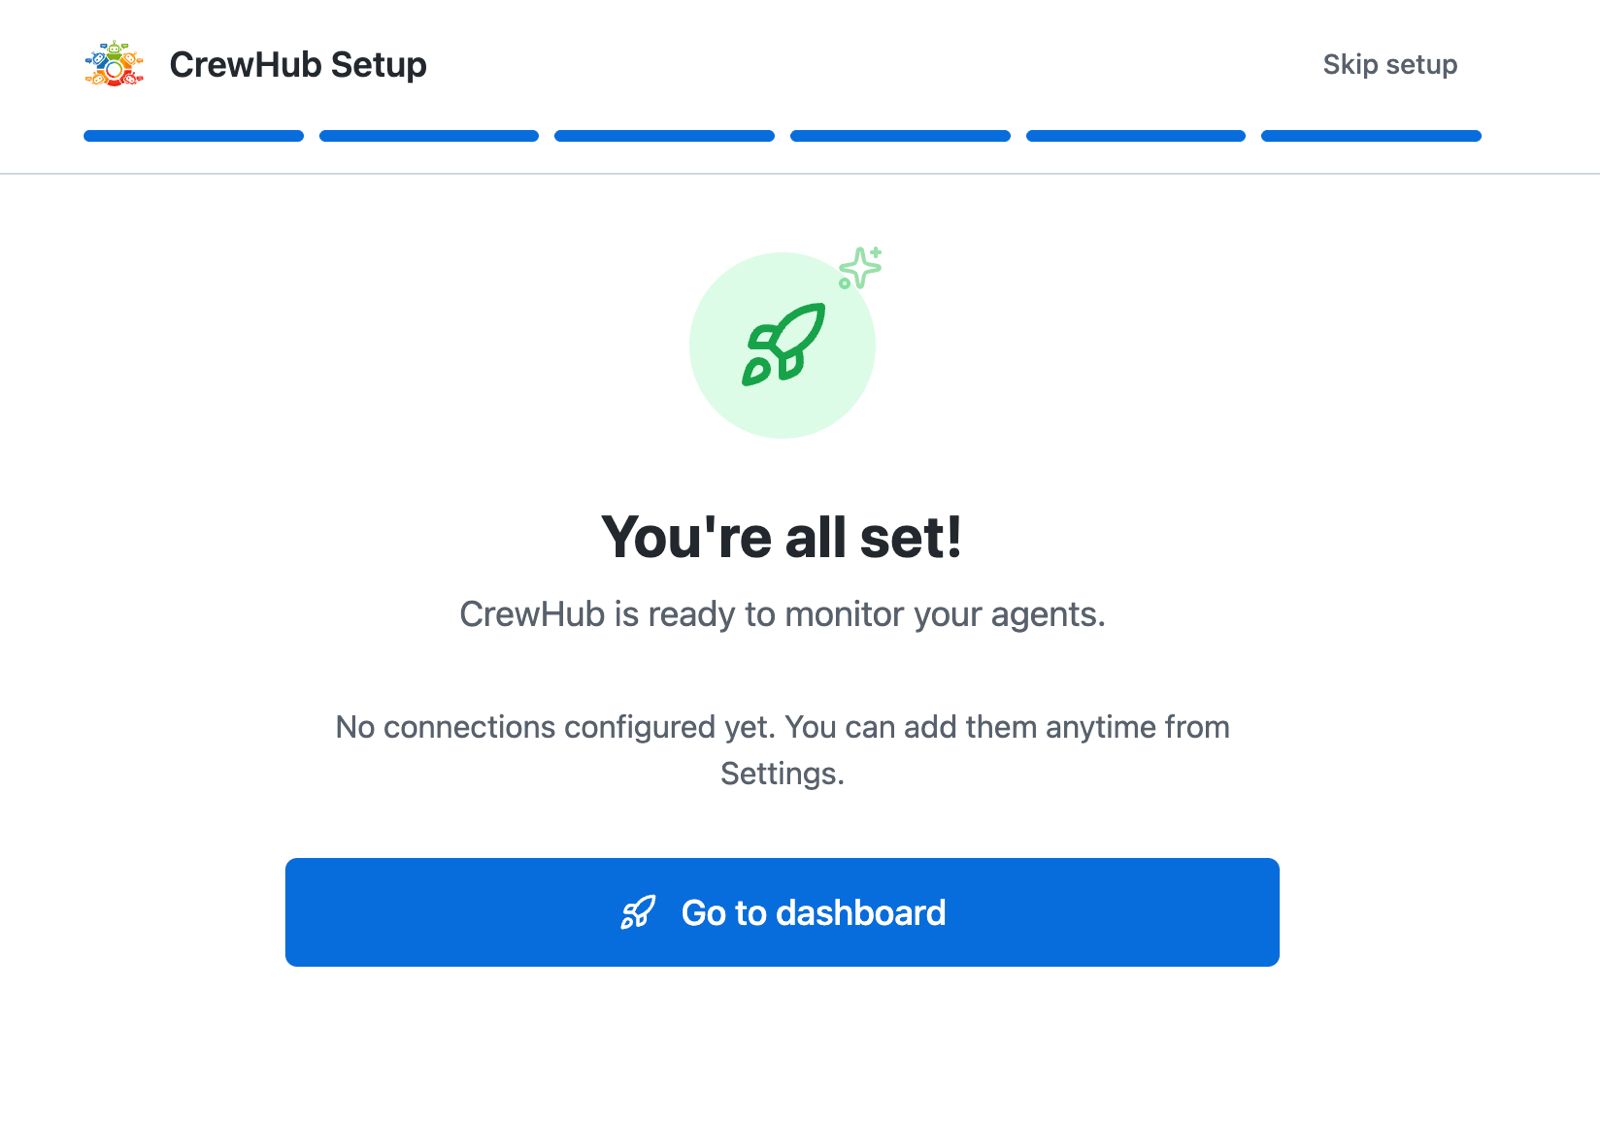
Task: Click the CrewHub Setup title
Action: click(x=297, y=64)
